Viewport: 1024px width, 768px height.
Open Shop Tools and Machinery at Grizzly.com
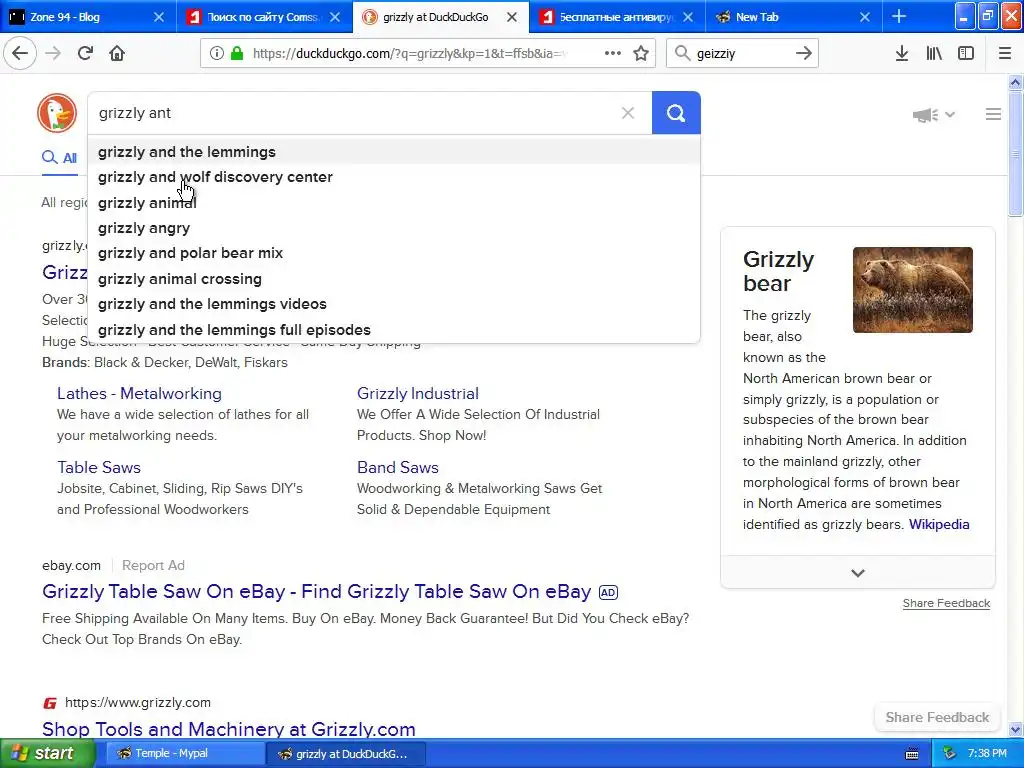point(229,729)
